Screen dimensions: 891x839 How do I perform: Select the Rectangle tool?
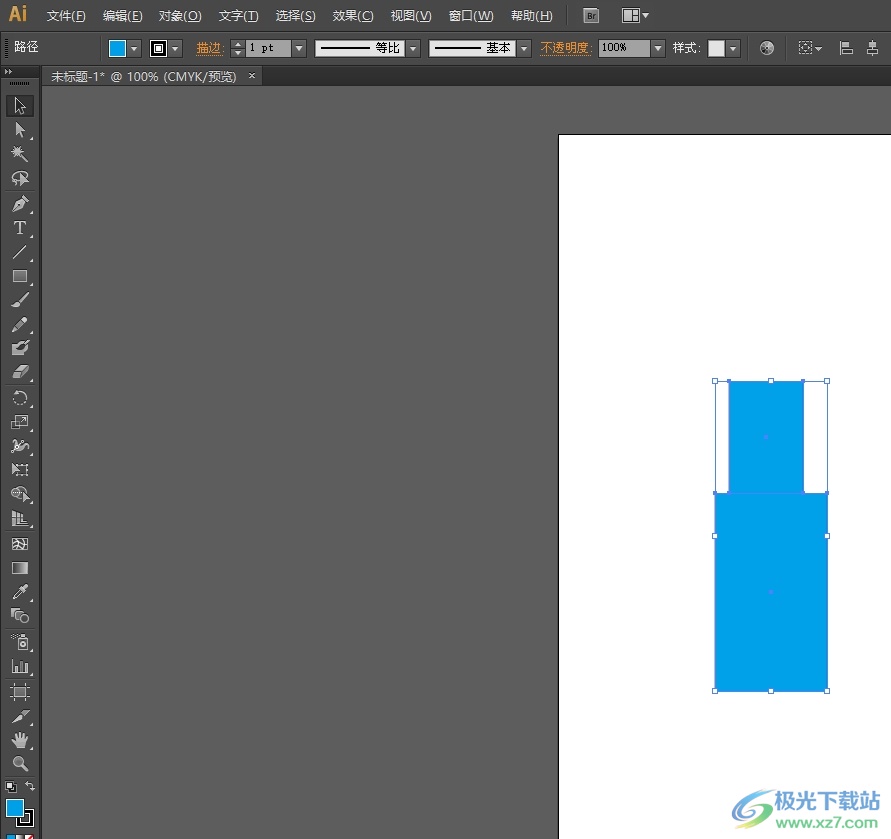(x=19, y=277)
